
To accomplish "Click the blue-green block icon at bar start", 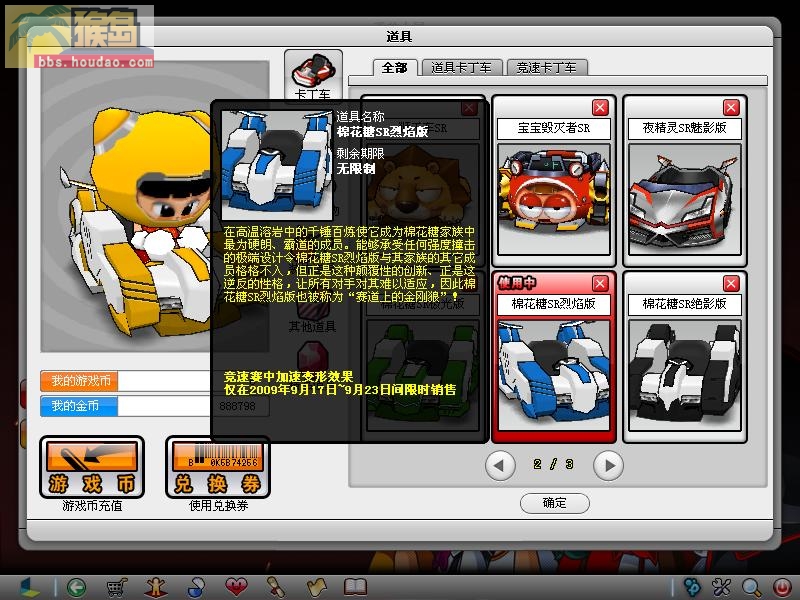I will 30,588.
